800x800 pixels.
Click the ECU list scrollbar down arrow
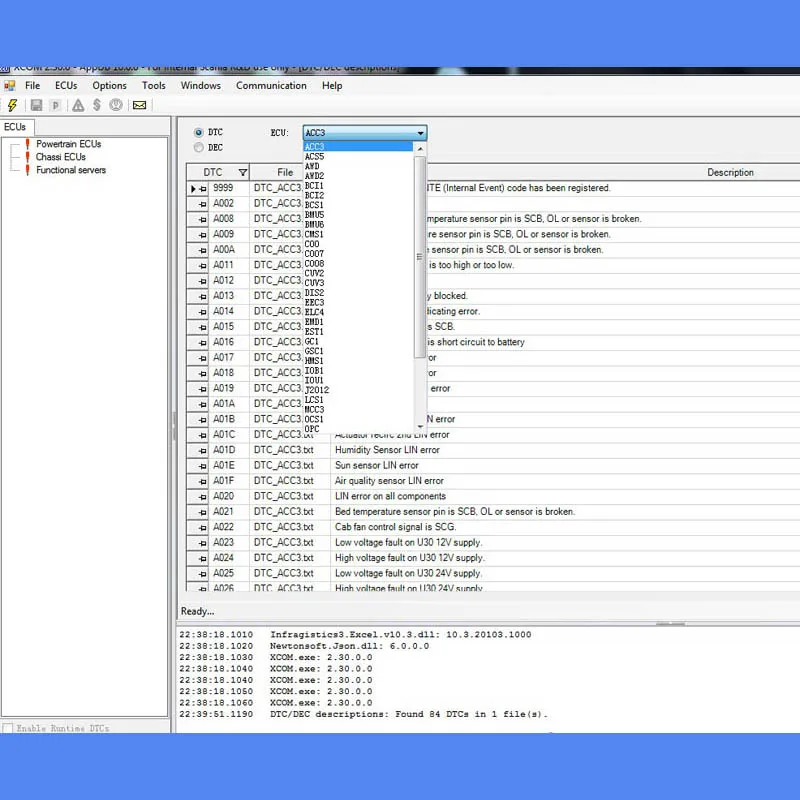point(420,427)
